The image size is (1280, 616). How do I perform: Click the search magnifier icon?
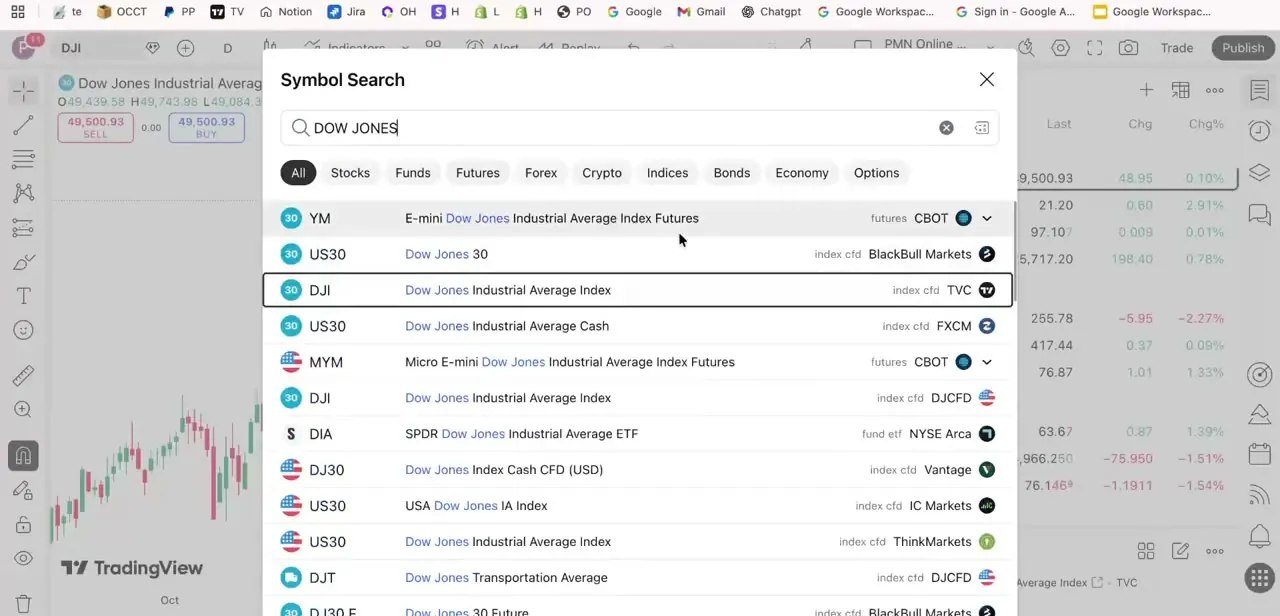(300, 128)
